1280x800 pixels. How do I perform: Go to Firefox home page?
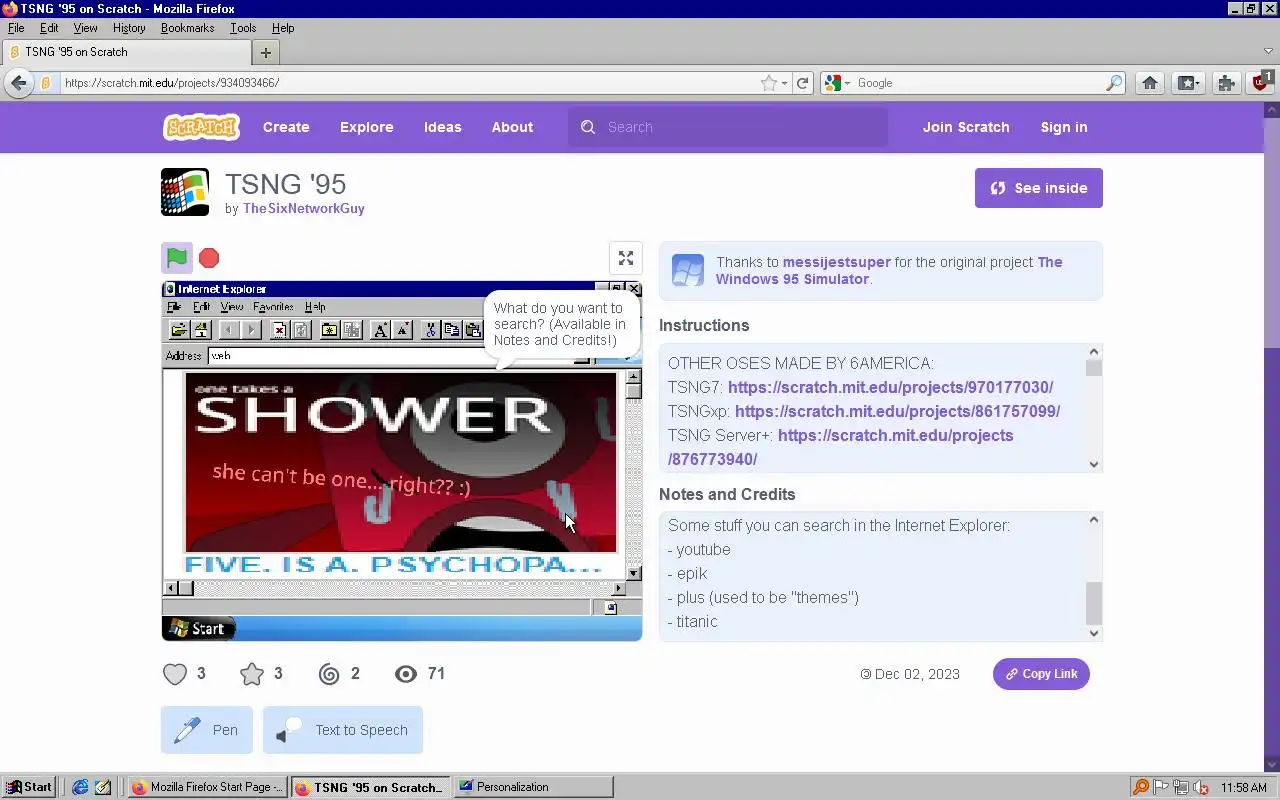click(1150, 83)
